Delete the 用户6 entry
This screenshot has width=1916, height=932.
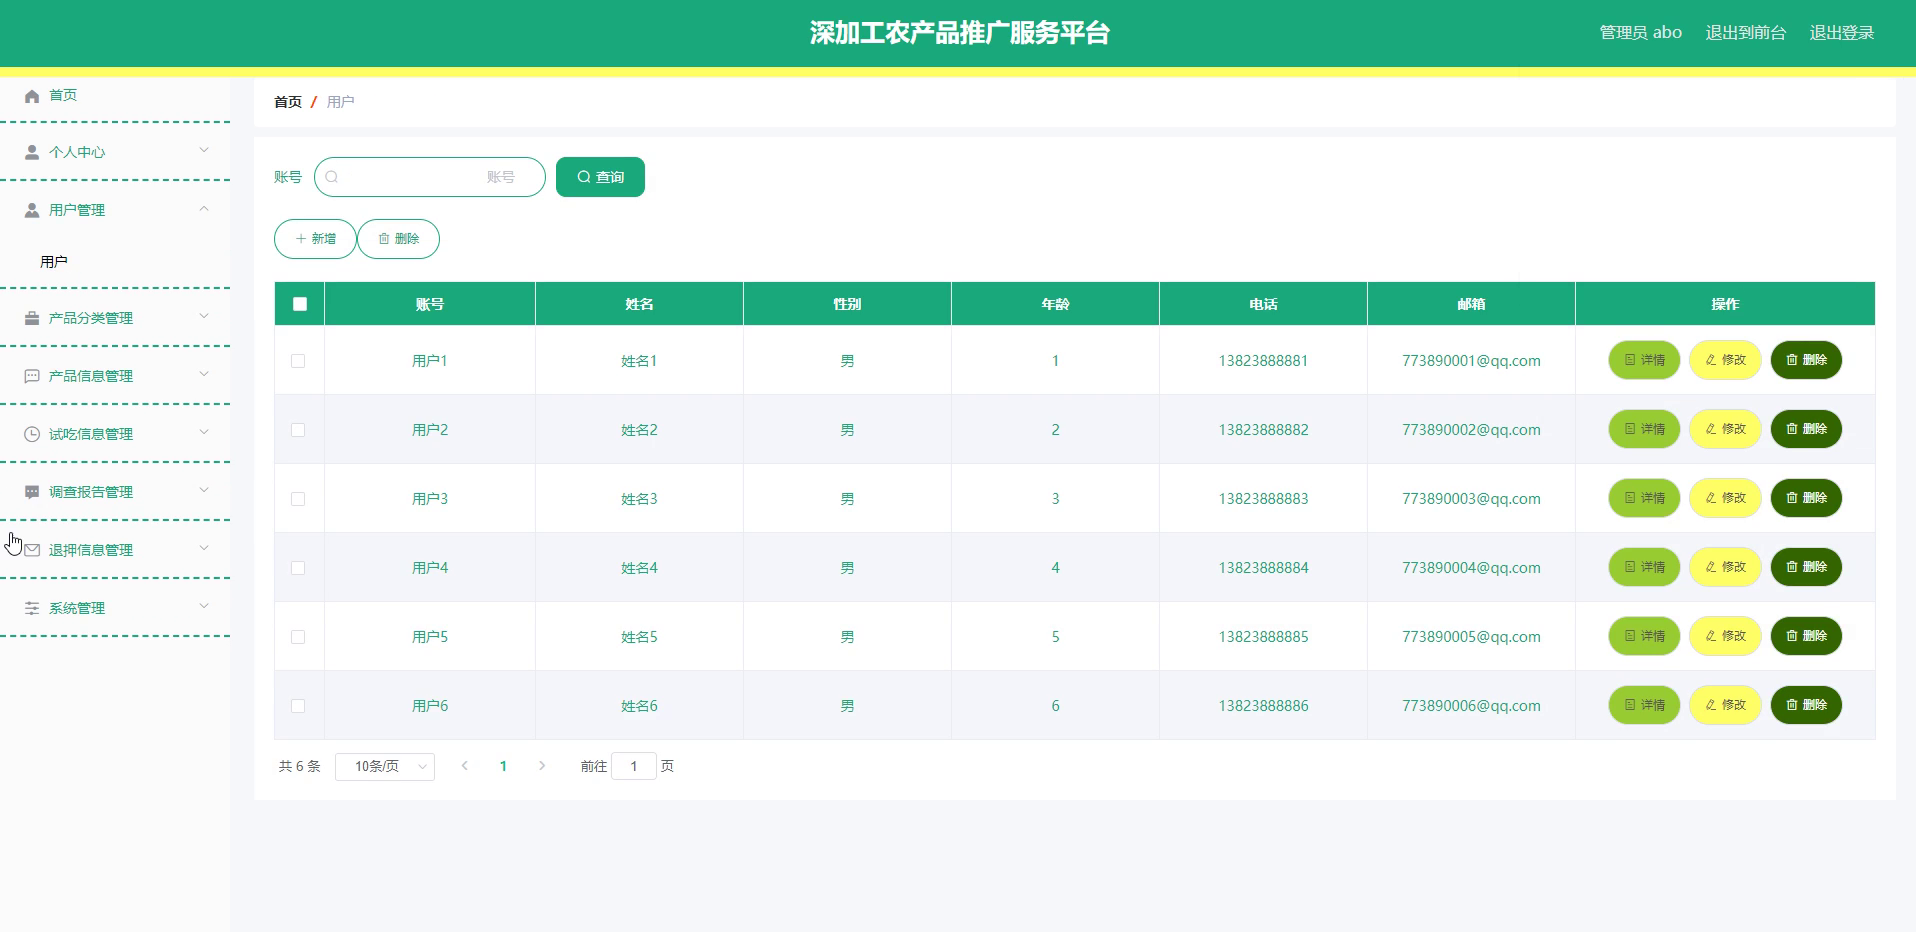[x=1806, y=705]
